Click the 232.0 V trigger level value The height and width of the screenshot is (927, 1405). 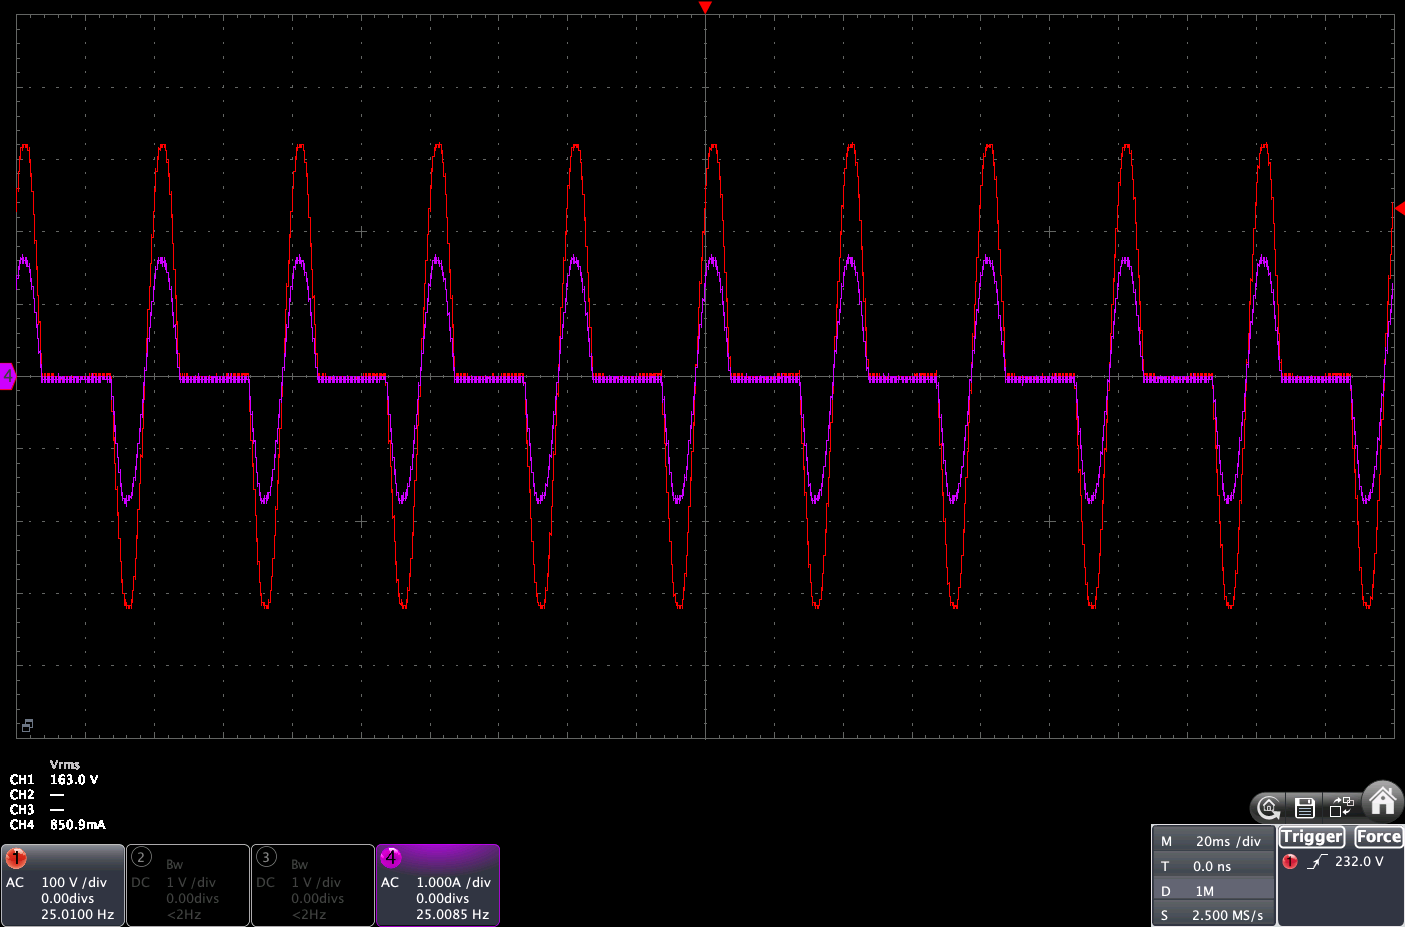point(1359,861)
